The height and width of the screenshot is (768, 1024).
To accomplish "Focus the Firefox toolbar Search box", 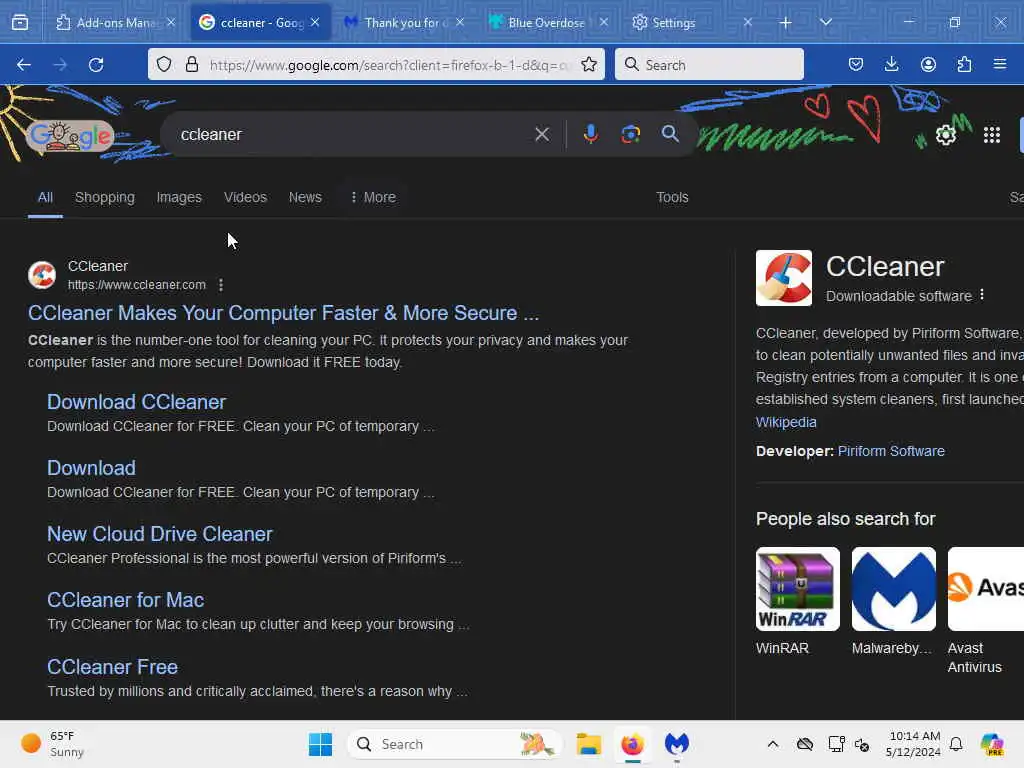I will point(709,65).
